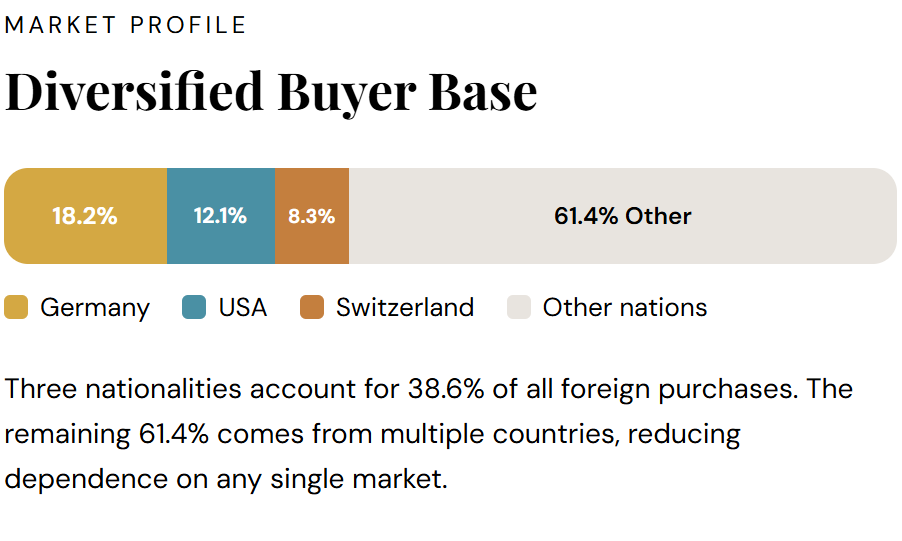Click the orange Switzerland 8.3% bar segment
Screen dimensions: 902x541
tap(312, 216)
